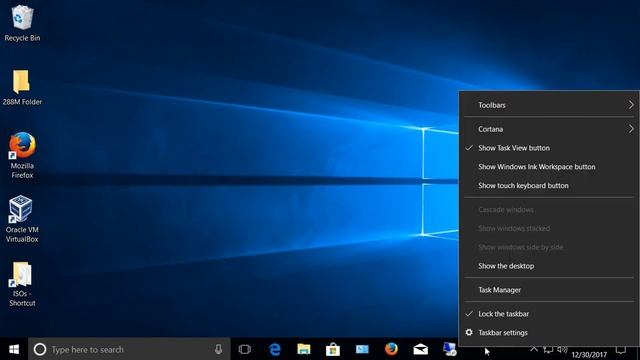This screenshot has height=360, width=640.
Task: Enable Show Windows Ink Workspace button
Action: (549, 167)
